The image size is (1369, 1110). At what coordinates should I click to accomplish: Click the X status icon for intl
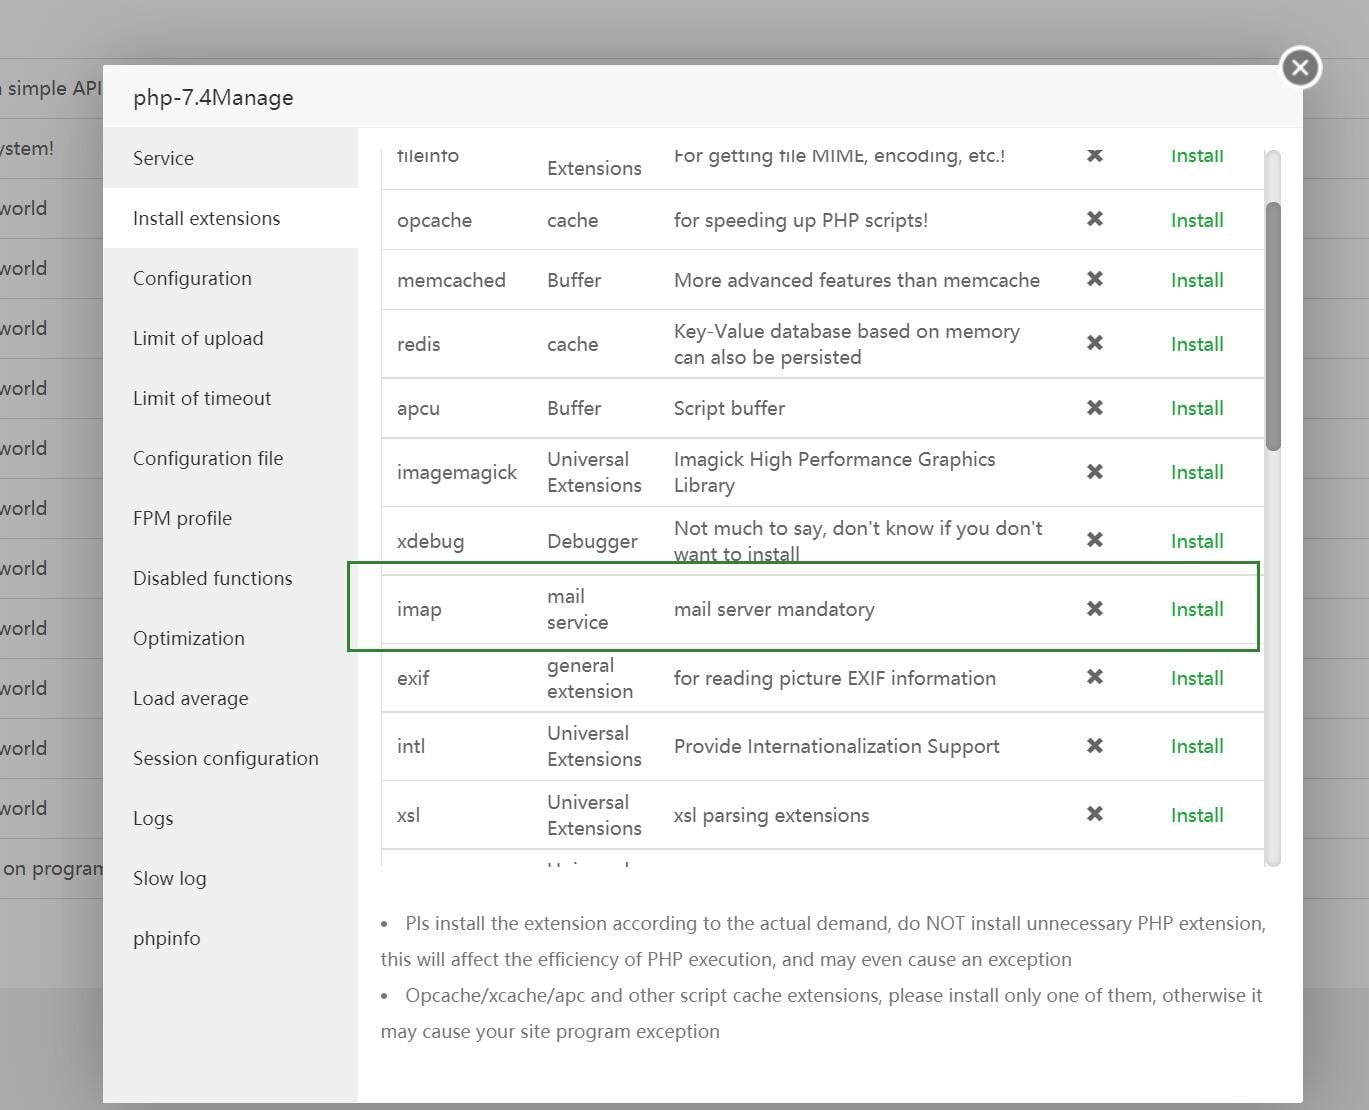1095,746
